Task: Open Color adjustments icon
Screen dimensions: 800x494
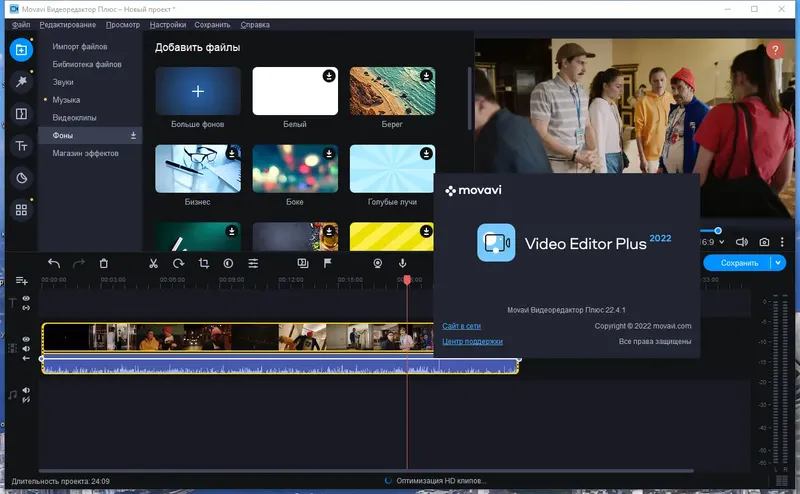Action: coord(228,263)
